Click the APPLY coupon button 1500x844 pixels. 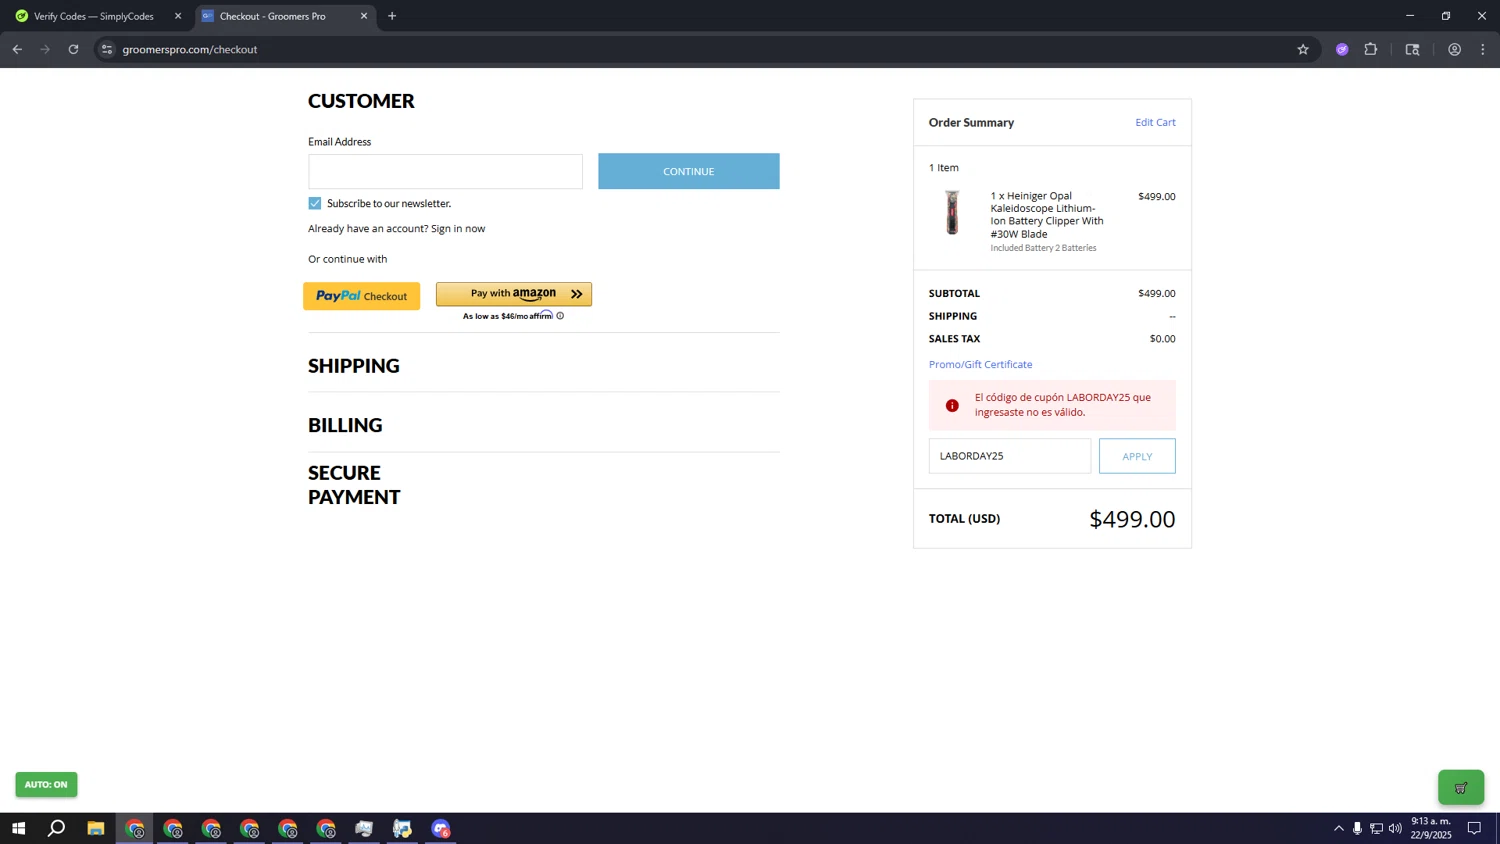click(x=1137, y=456)
